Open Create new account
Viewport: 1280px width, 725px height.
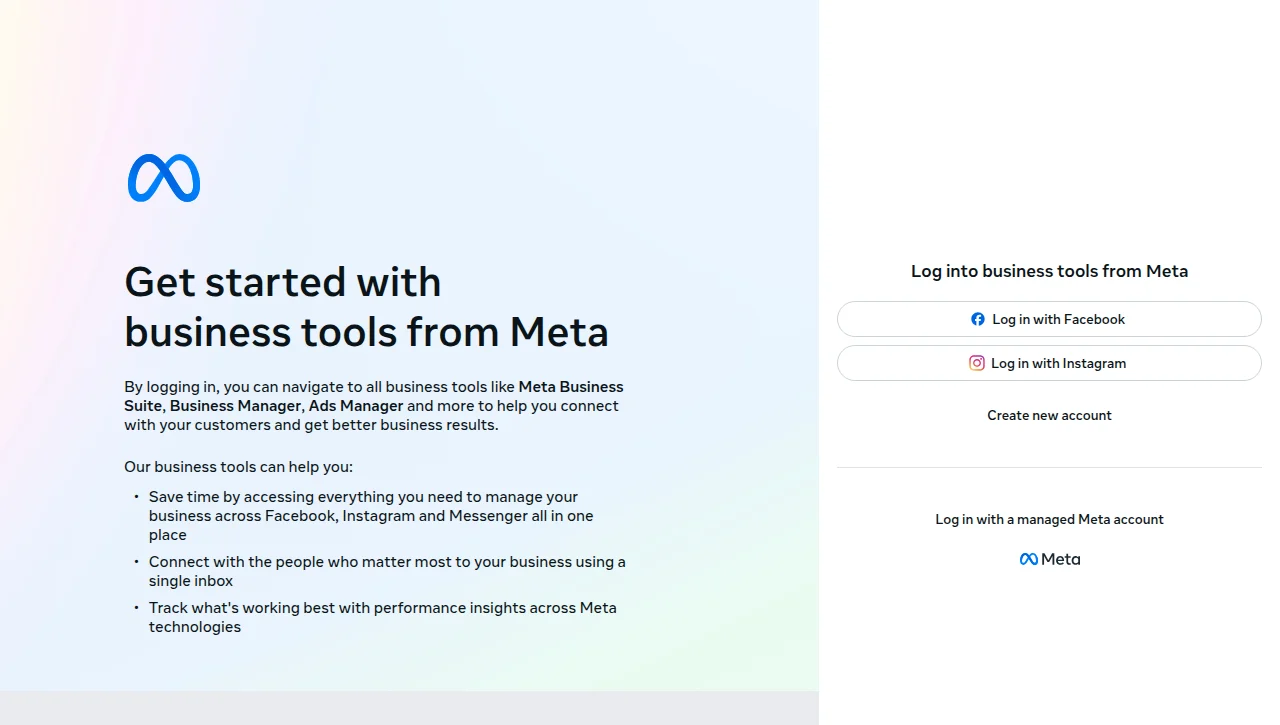[x=1049, y=415]
